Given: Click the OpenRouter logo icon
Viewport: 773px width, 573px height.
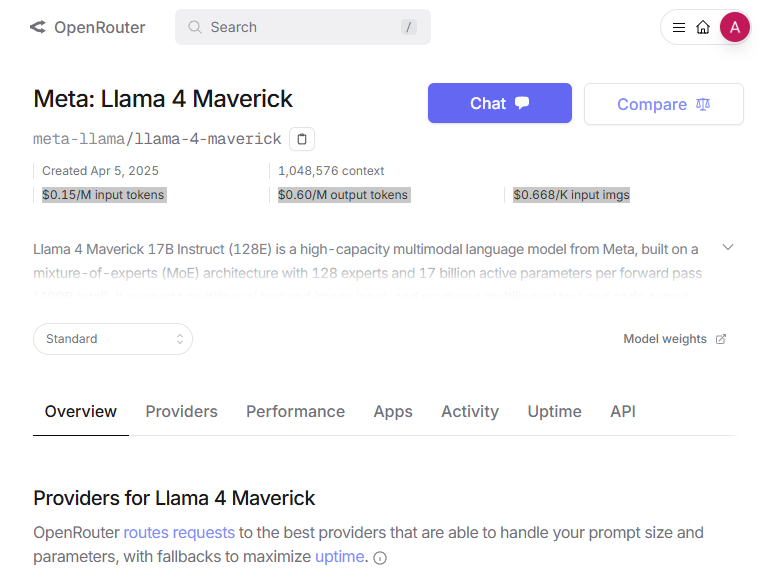Looking at the screenshot, I should pos(38,27).
